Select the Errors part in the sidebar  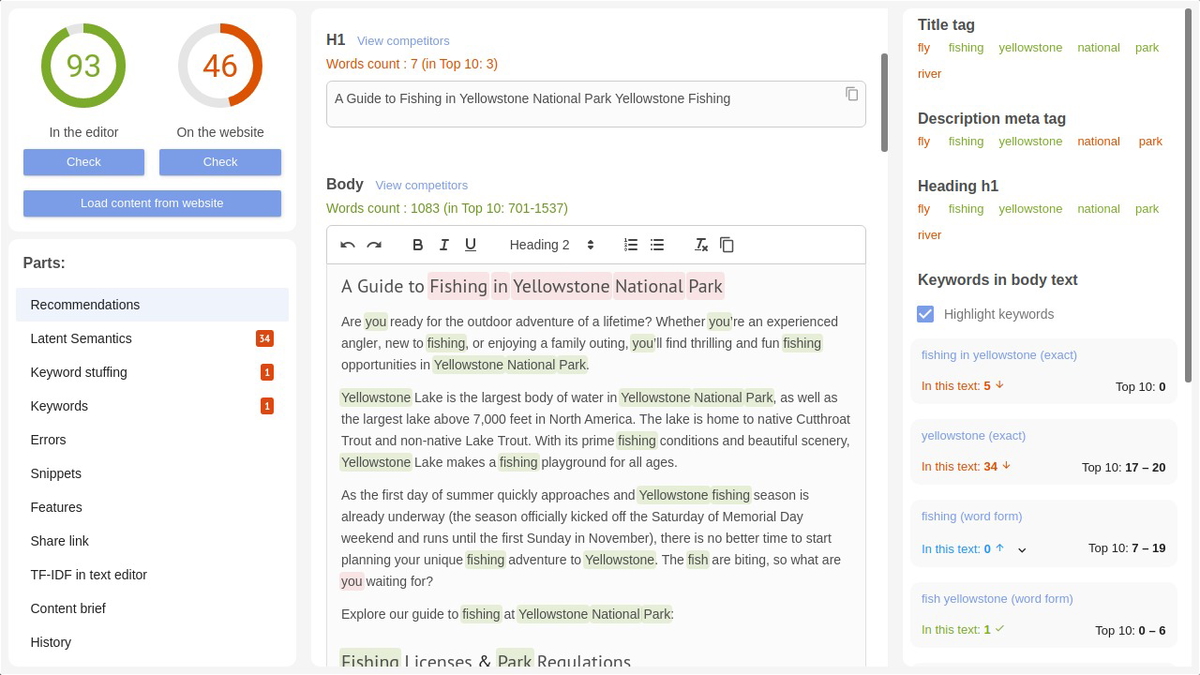click(48, 439)
